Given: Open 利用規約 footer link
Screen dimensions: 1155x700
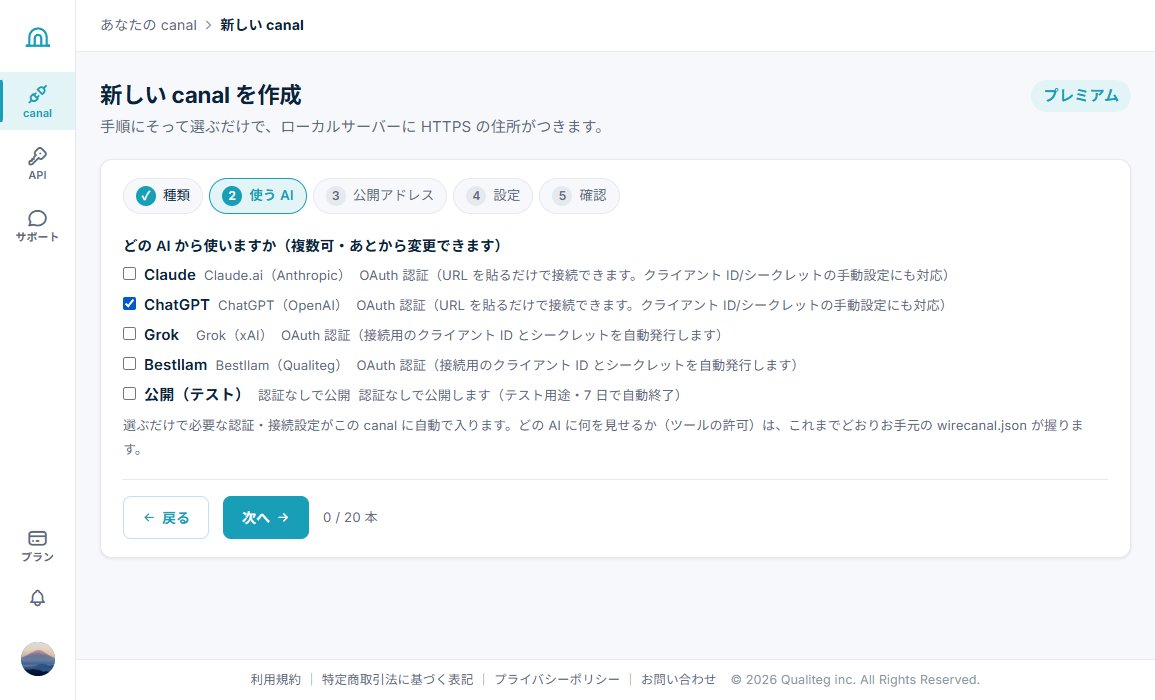Looking at the screenshot, I should (275, 679).
